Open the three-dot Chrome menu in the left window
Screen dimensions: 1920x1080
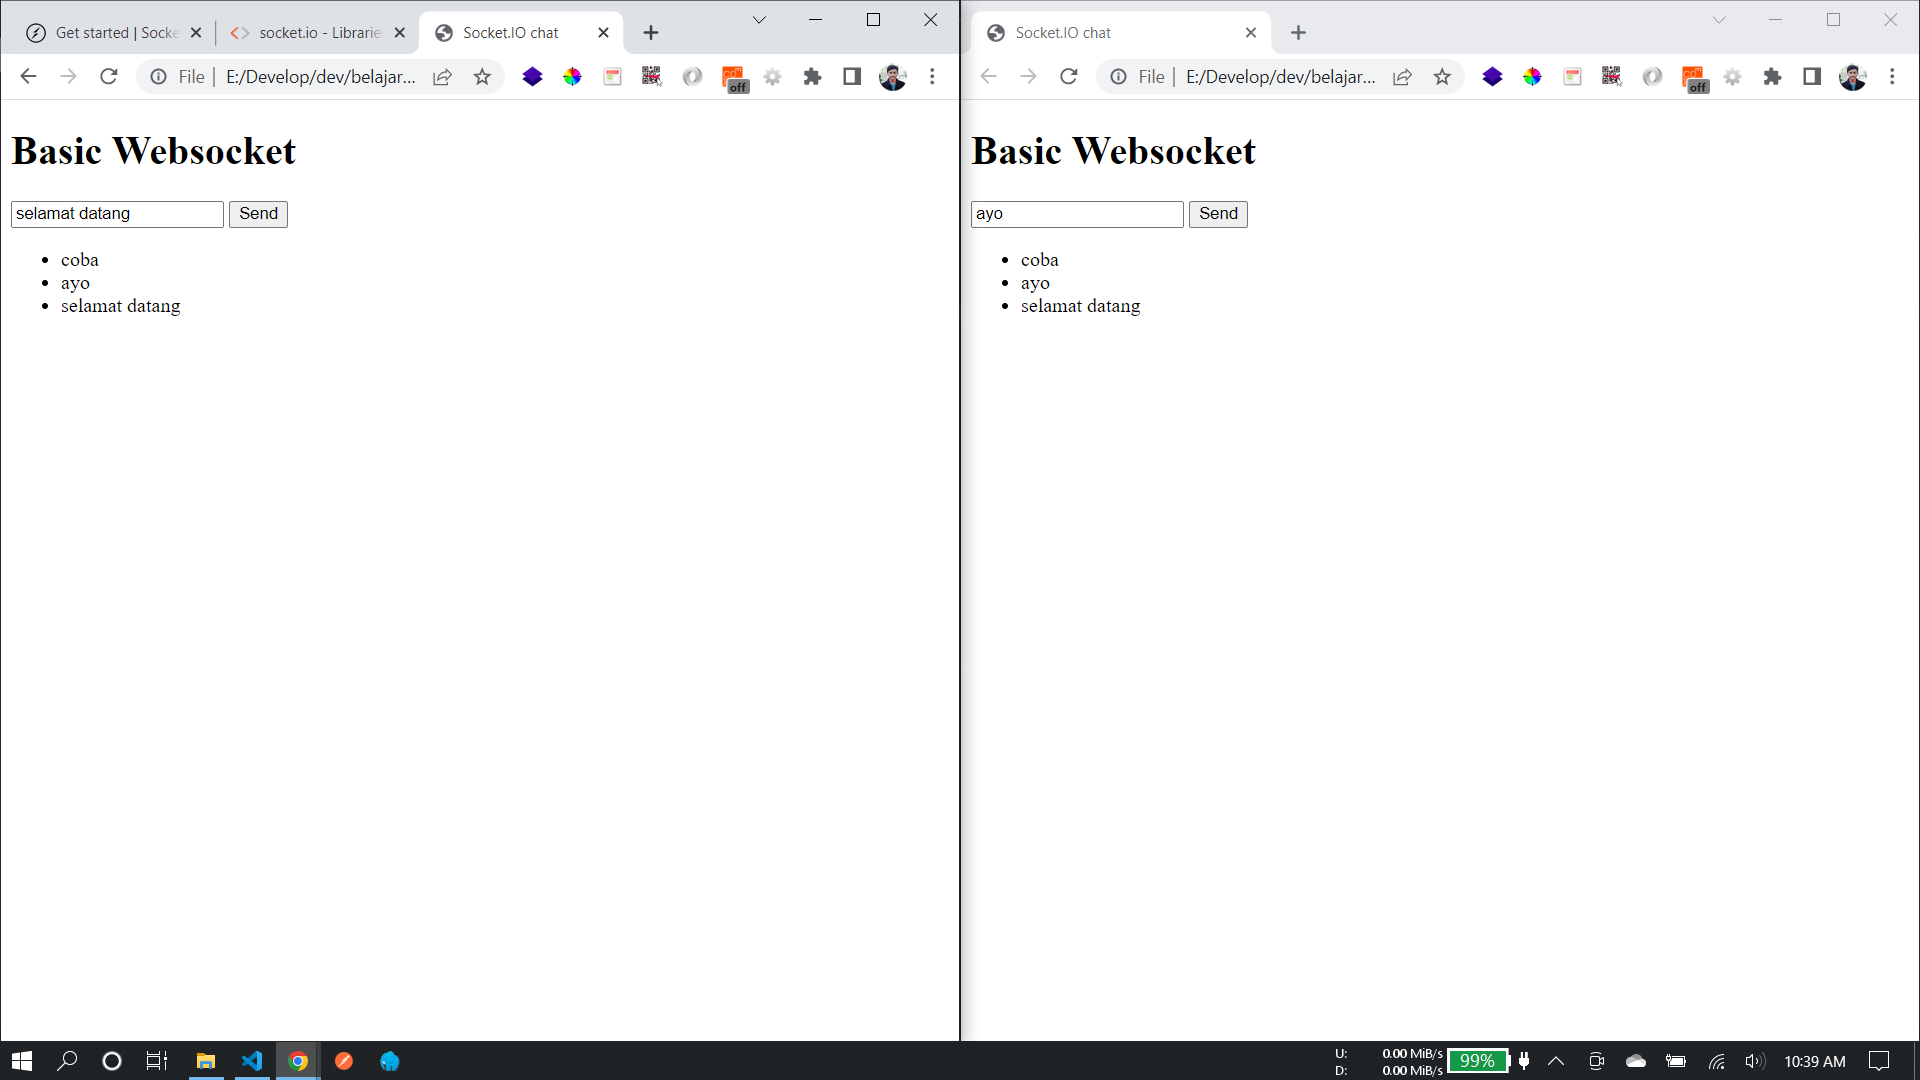[x=932, y=76]
